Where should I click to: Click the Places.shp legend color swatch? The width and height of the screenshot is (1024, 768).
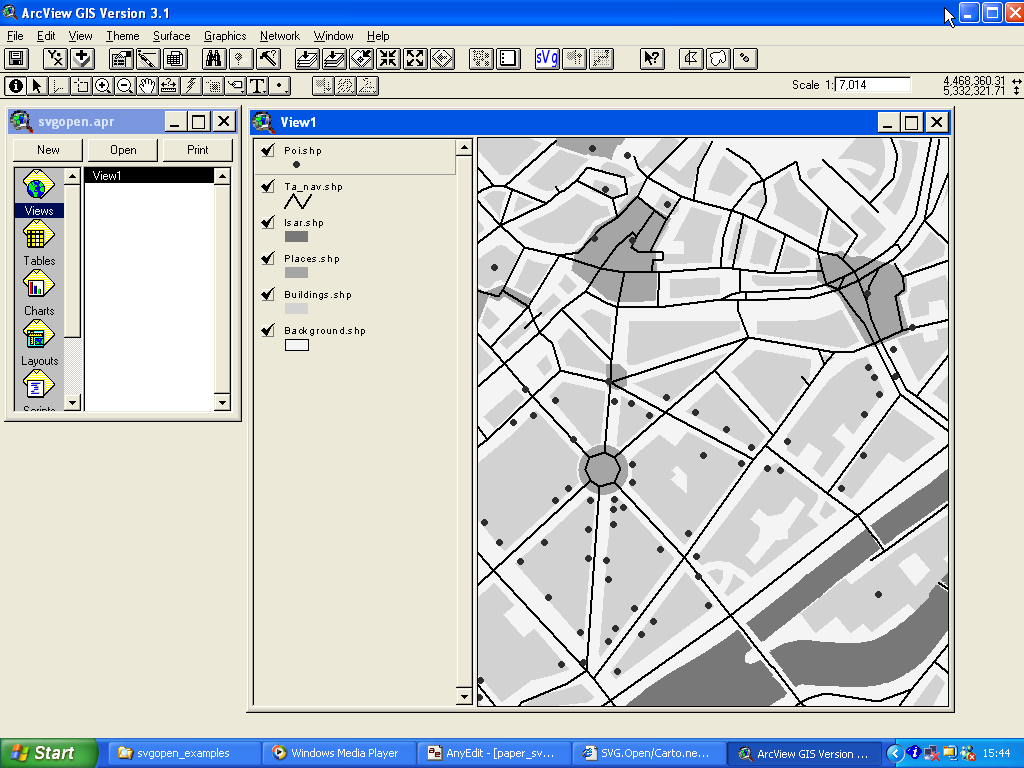[x=296, y=273]
